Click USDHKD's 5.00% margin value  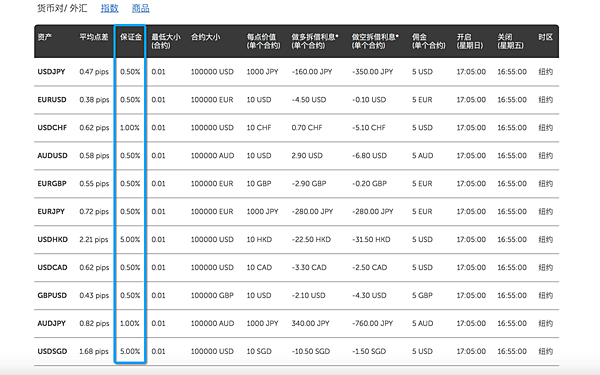pyautogui.click(x=130, y=239)
